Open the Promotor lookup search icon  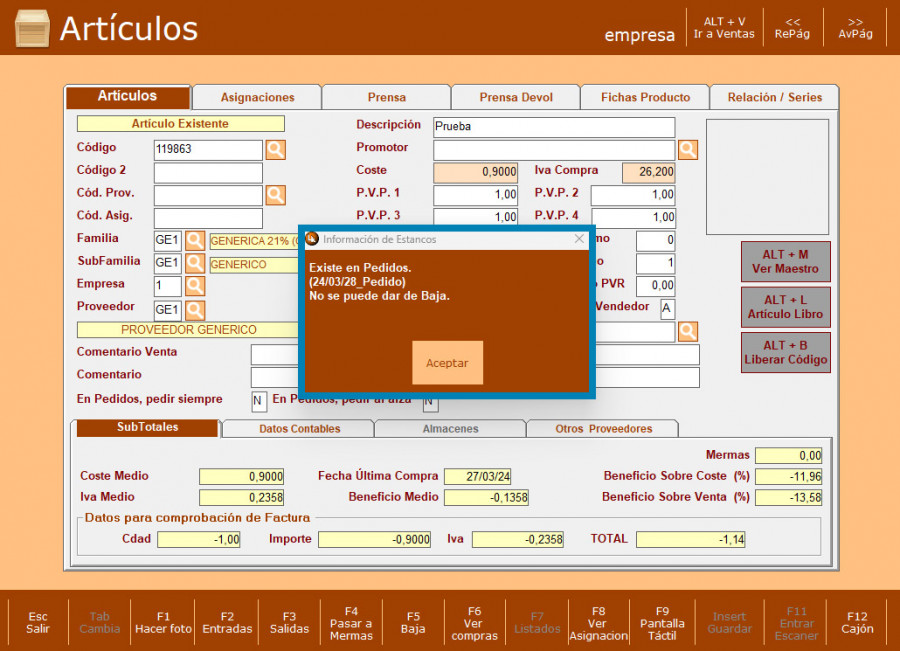688,150
